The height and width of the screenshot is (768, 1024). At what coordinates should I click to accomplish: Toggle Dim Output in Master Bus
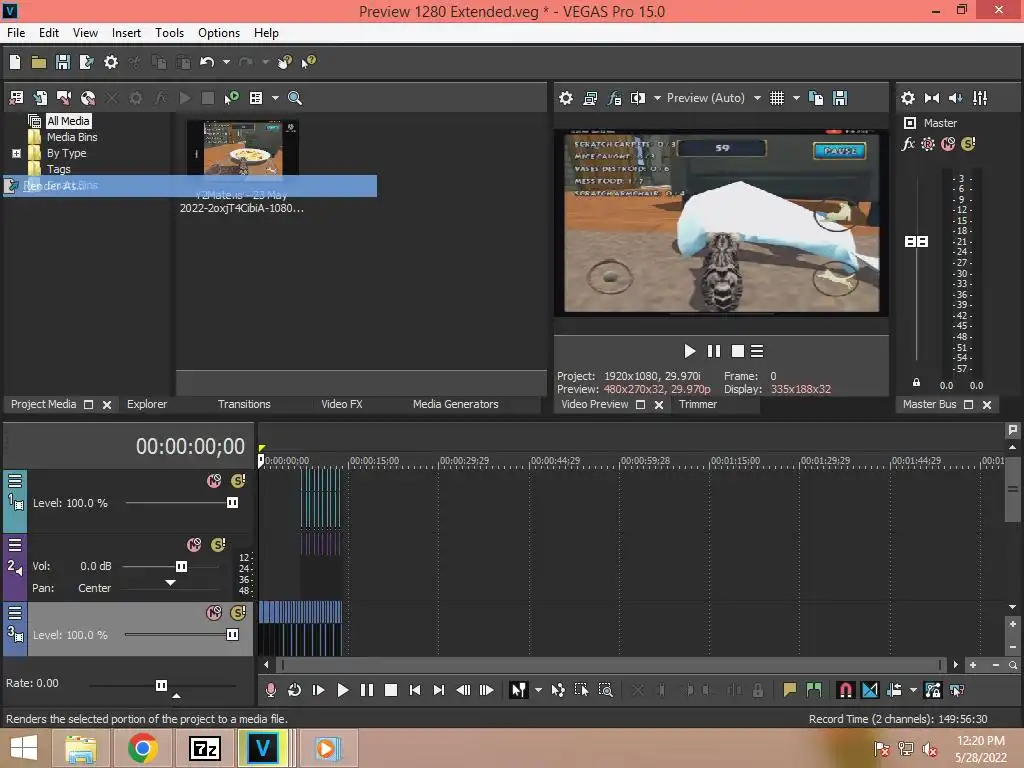click(956, 98)
